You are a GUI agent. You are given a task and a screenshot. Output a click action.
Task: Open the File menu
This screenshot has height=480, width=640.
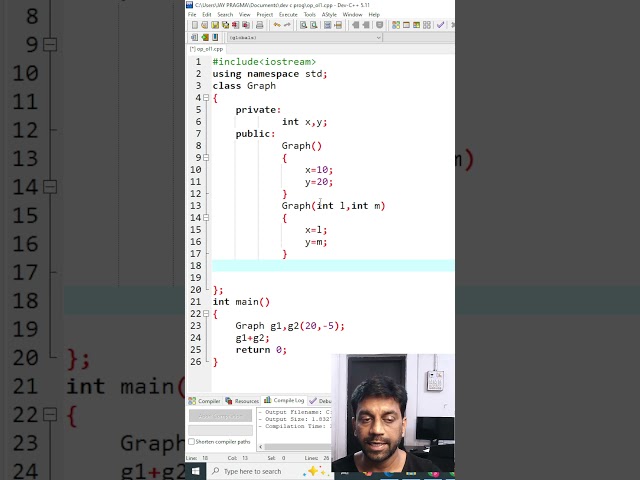click(192, 14)
